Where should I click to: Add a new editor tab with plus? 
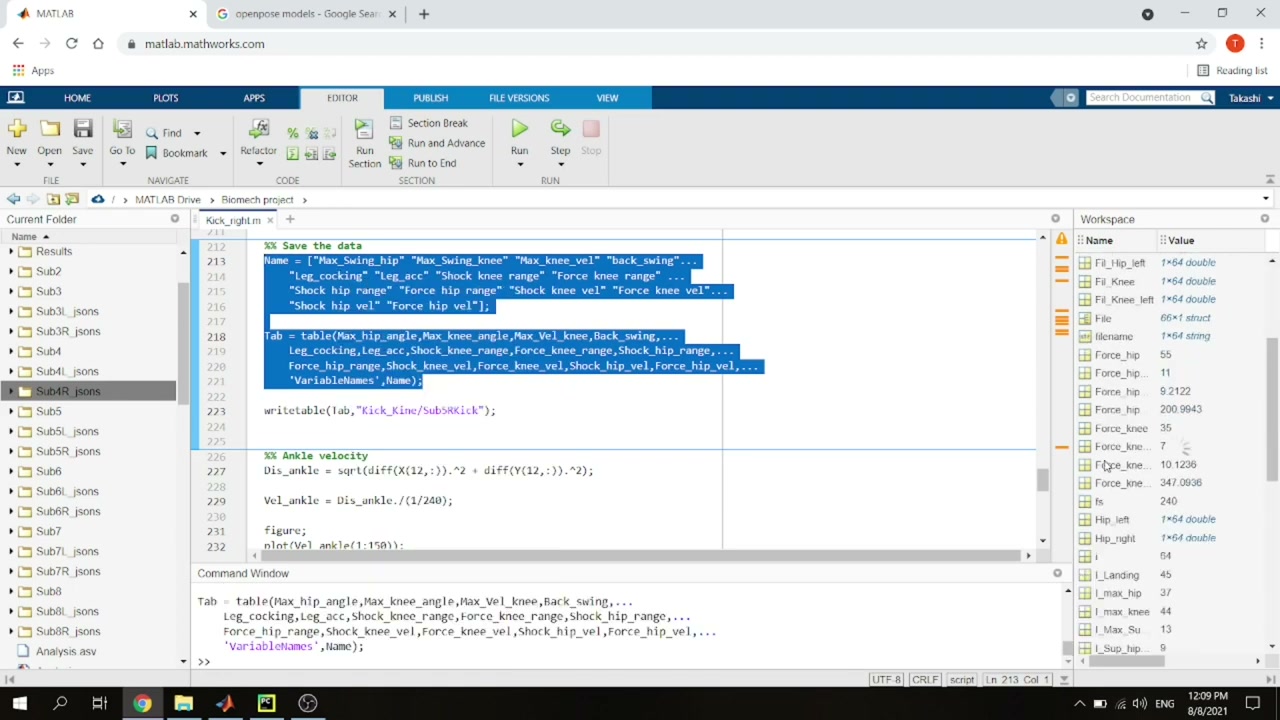tap(289, 219)
